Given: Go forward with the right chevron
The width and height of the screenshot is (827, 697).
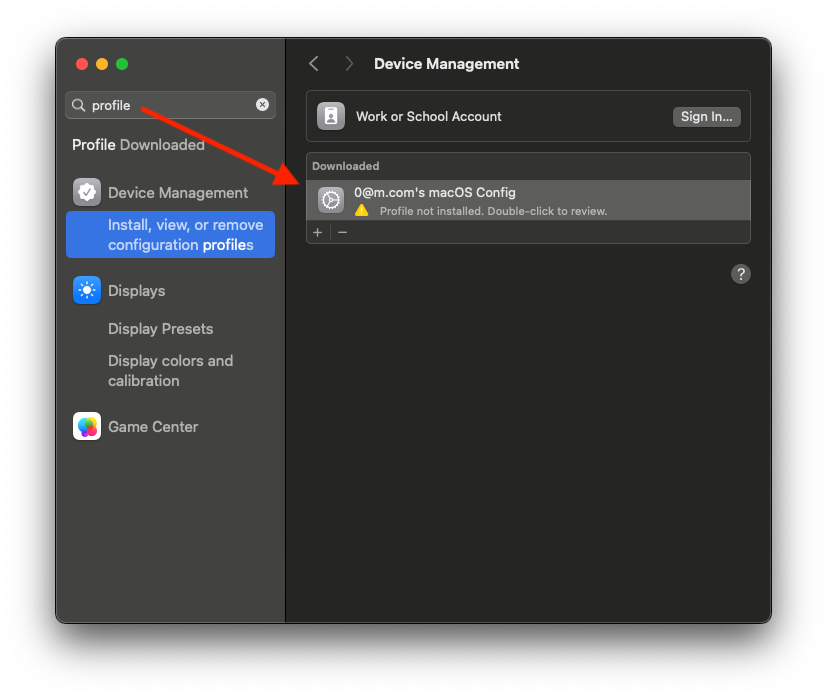Looking at the screenshot, I should click(349, 64).
